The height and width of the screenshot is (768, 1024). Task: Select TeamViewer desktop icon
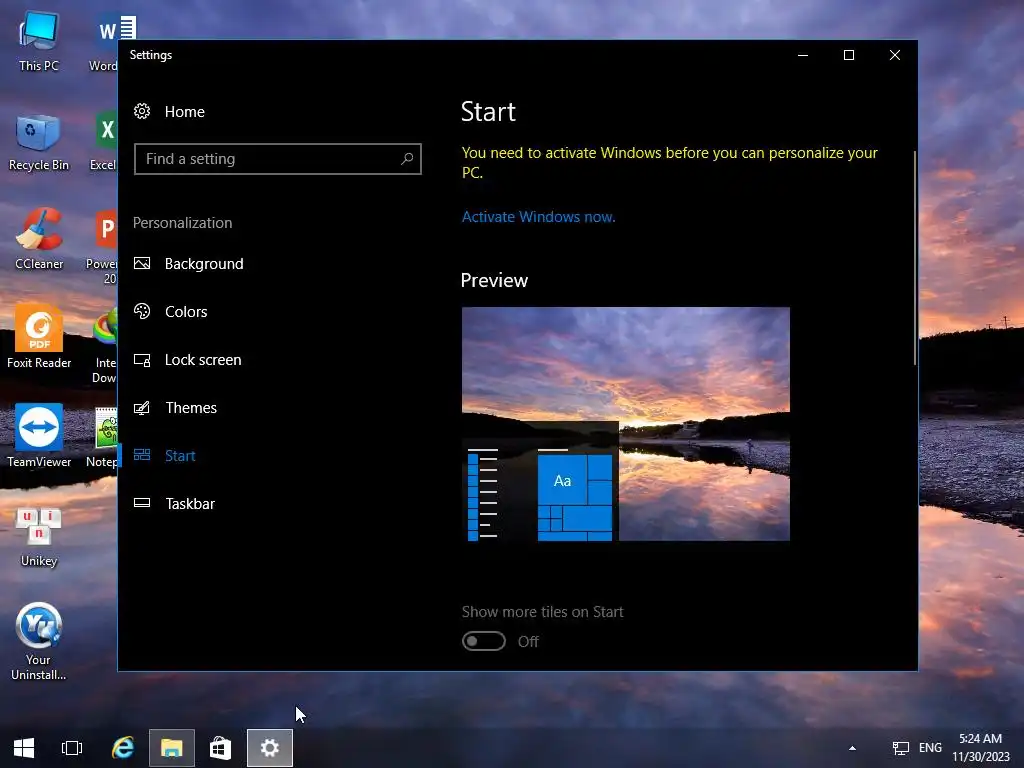39,436
